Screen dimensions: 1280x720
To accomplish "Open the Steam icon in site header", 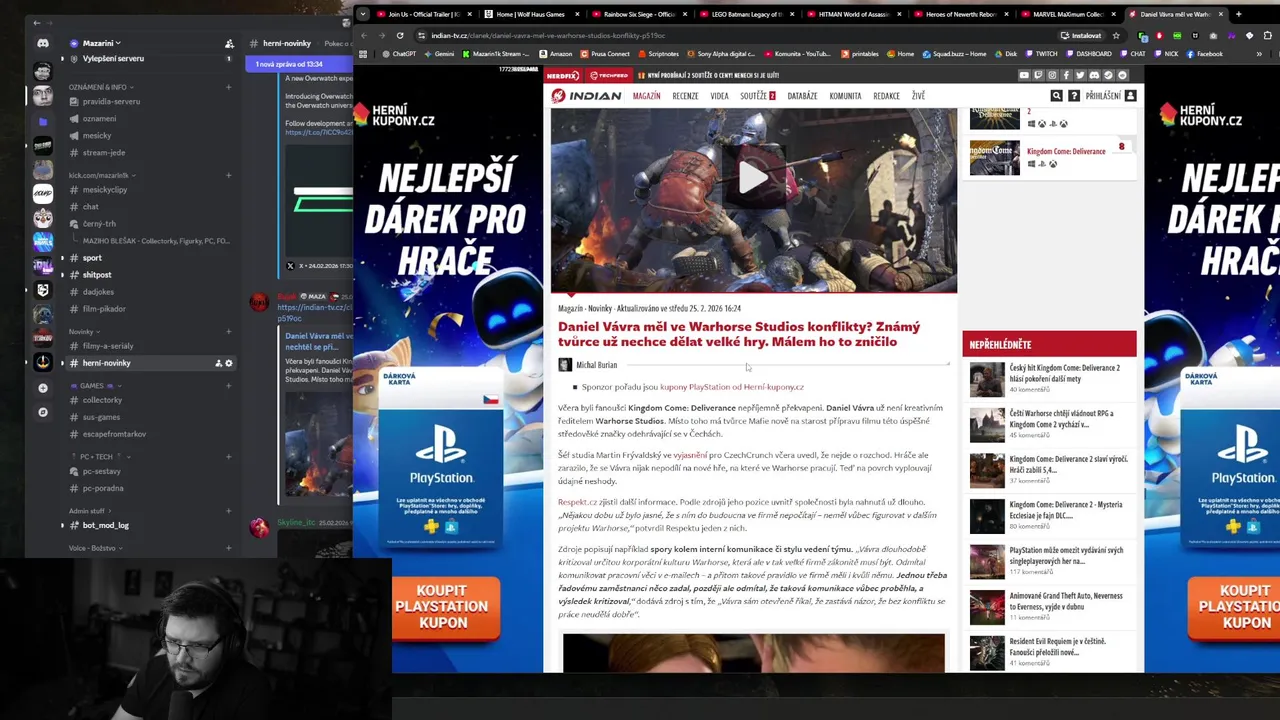I will click(x=1108, y=75).
